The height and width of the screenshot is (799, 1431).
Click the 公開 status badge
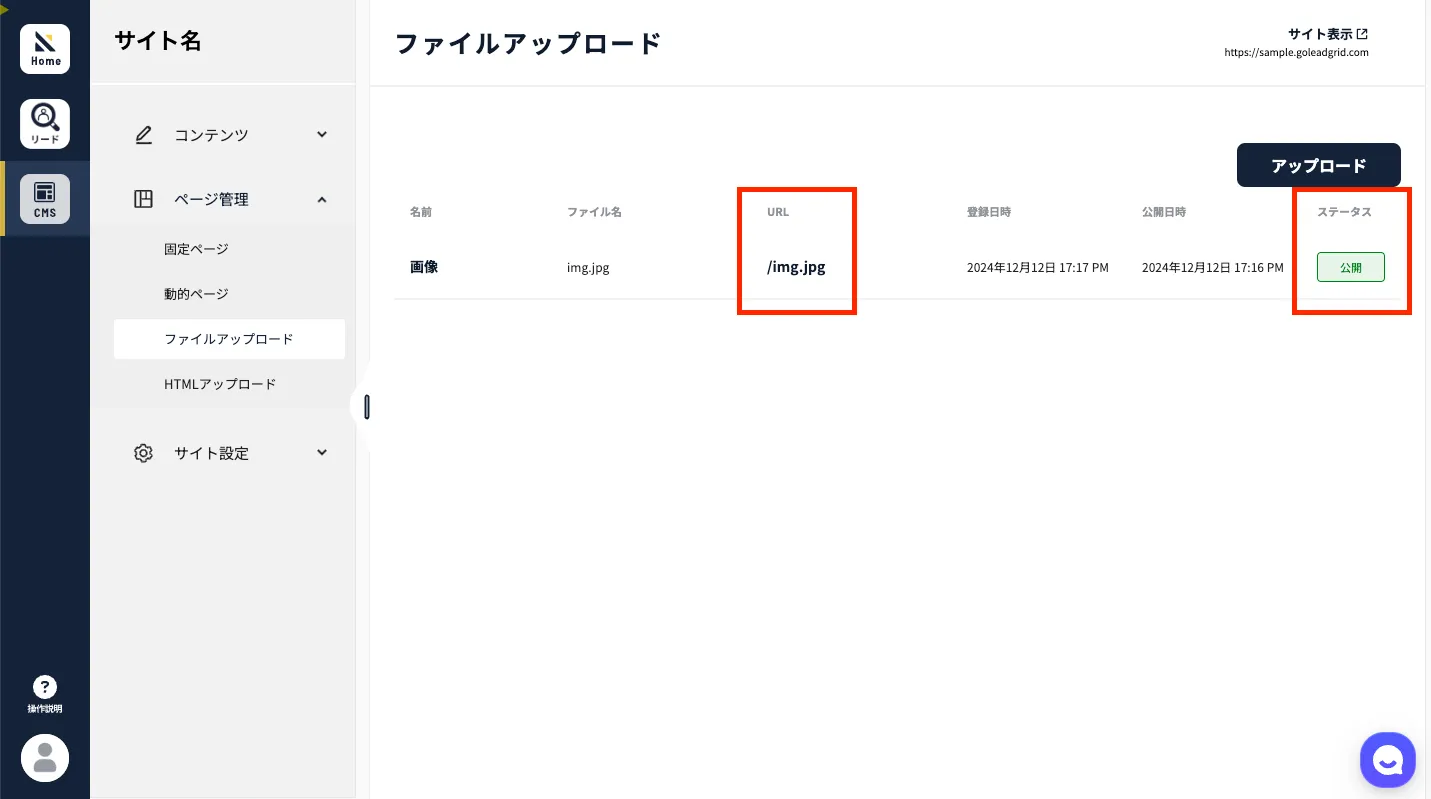point(1351,267)
